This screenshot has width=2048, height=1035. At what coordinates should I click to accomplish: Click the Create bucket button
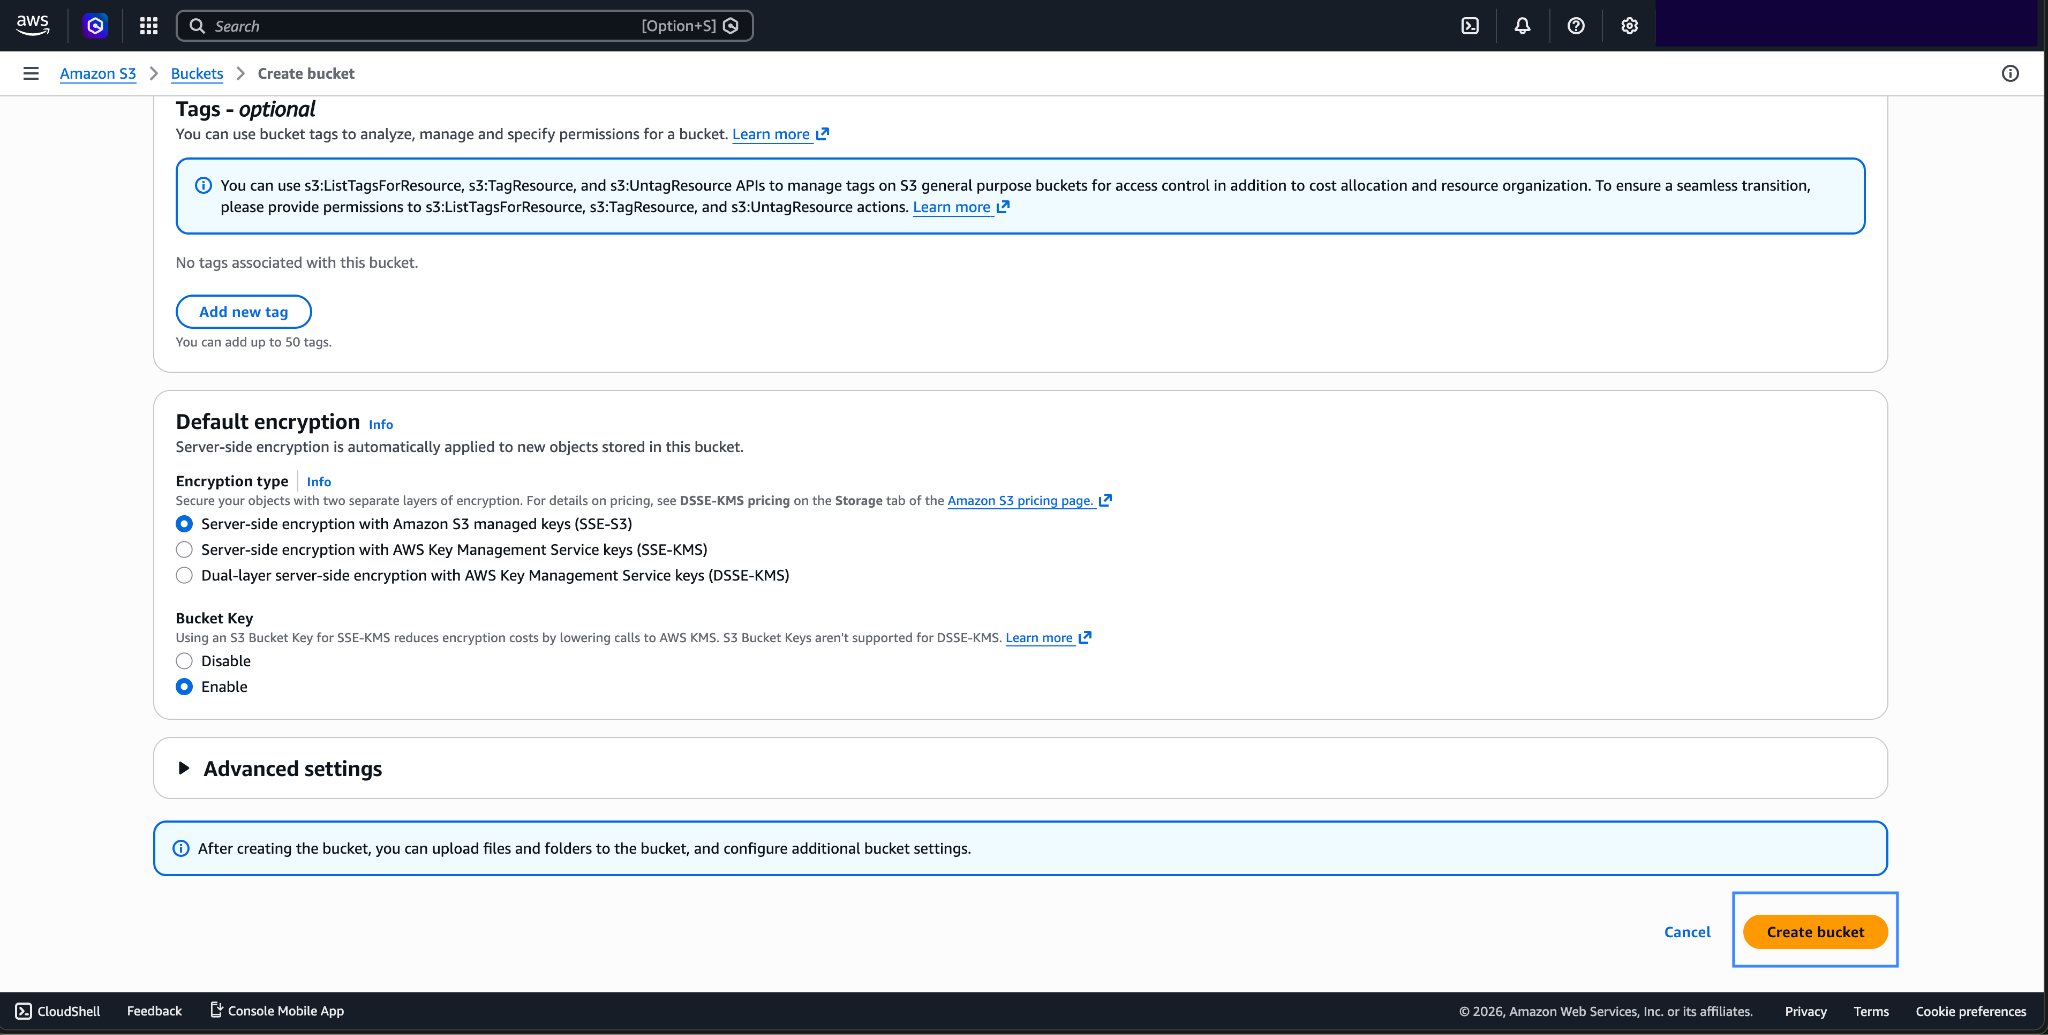coord(1815,932)
